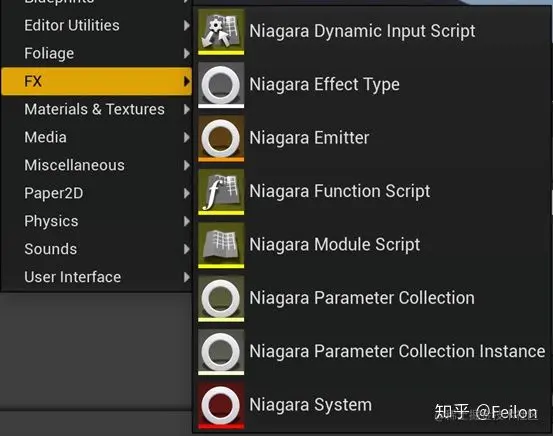The height and width of the screenshot is (436, 553).
Task: Open the User Interface submenu
Action: 97,277
